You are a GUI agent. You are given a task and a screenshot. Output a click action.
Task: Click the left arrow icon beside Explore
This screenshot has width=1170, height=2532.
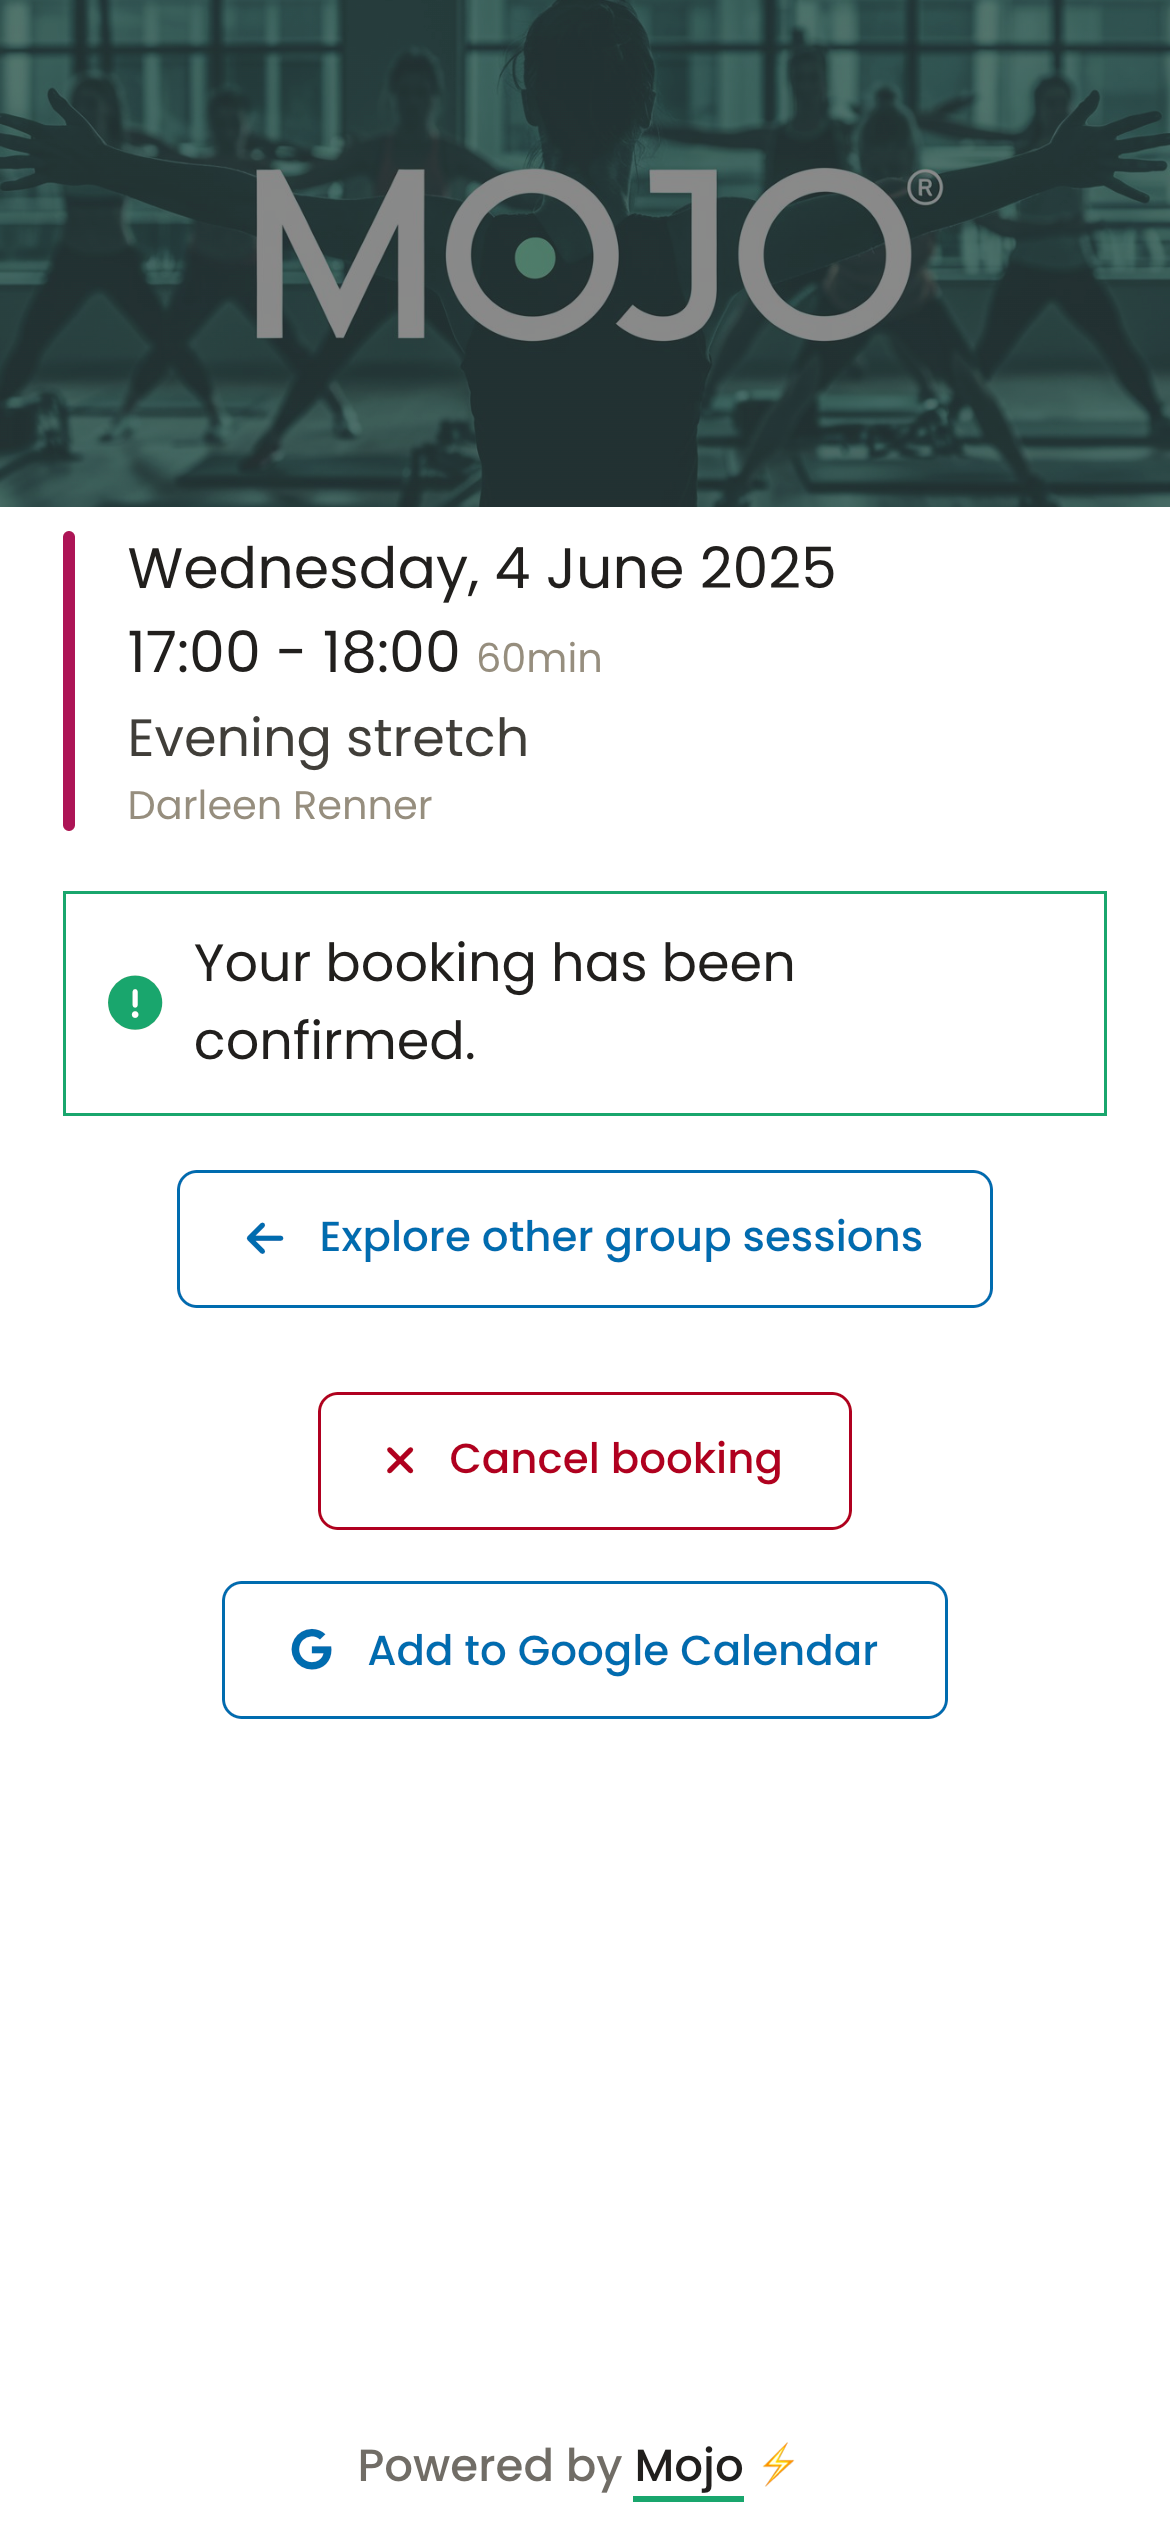265,1239
